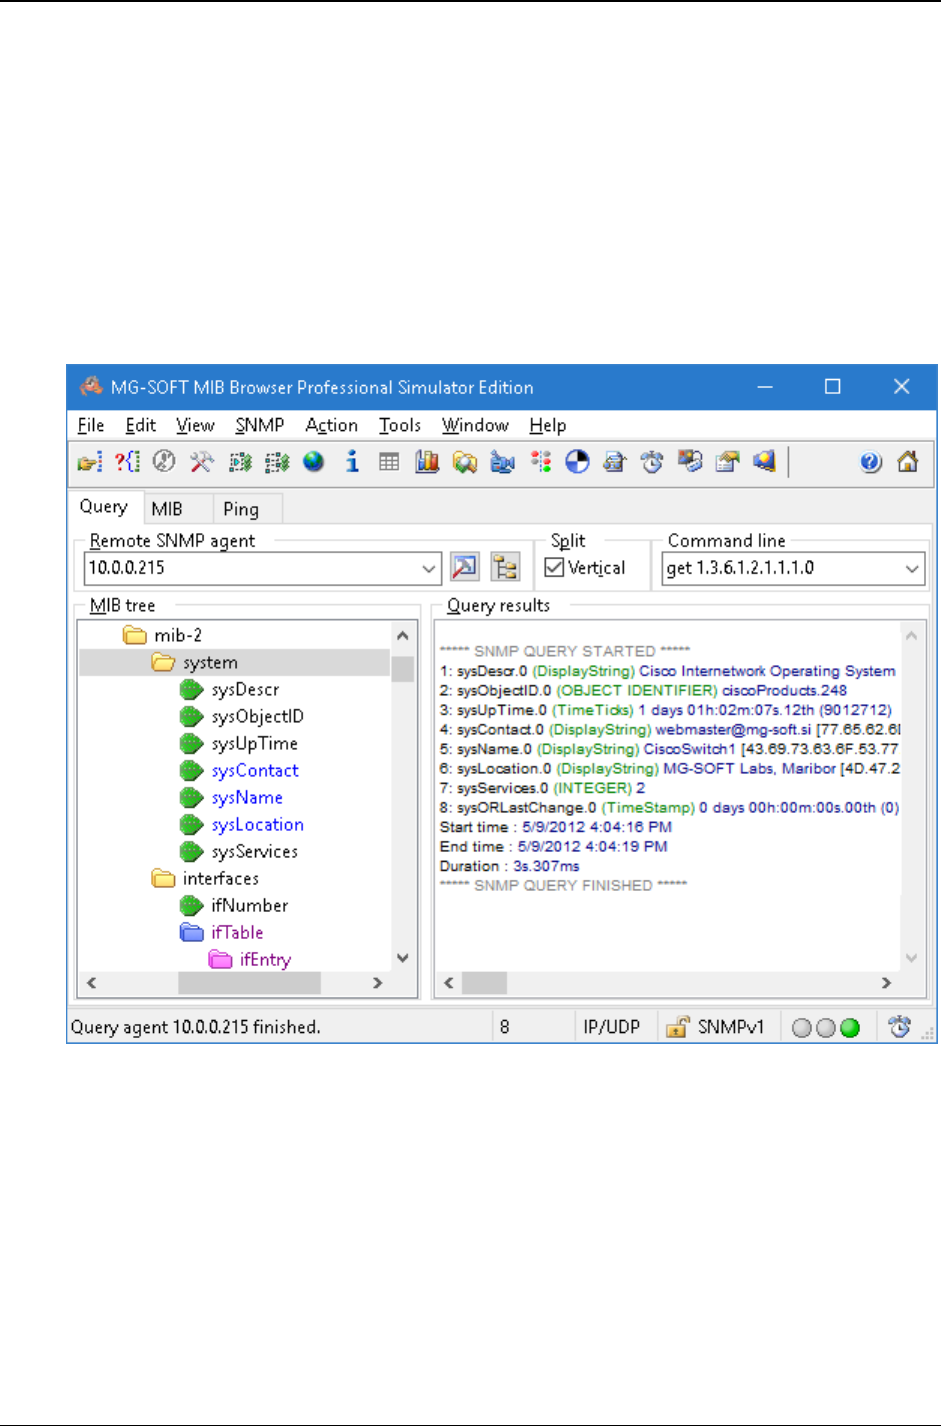Image resolution: width=941 pixels, height=1426 pixels.
Task: Select sysUpTime in the MIB tree
Action: tap(239, 743)
